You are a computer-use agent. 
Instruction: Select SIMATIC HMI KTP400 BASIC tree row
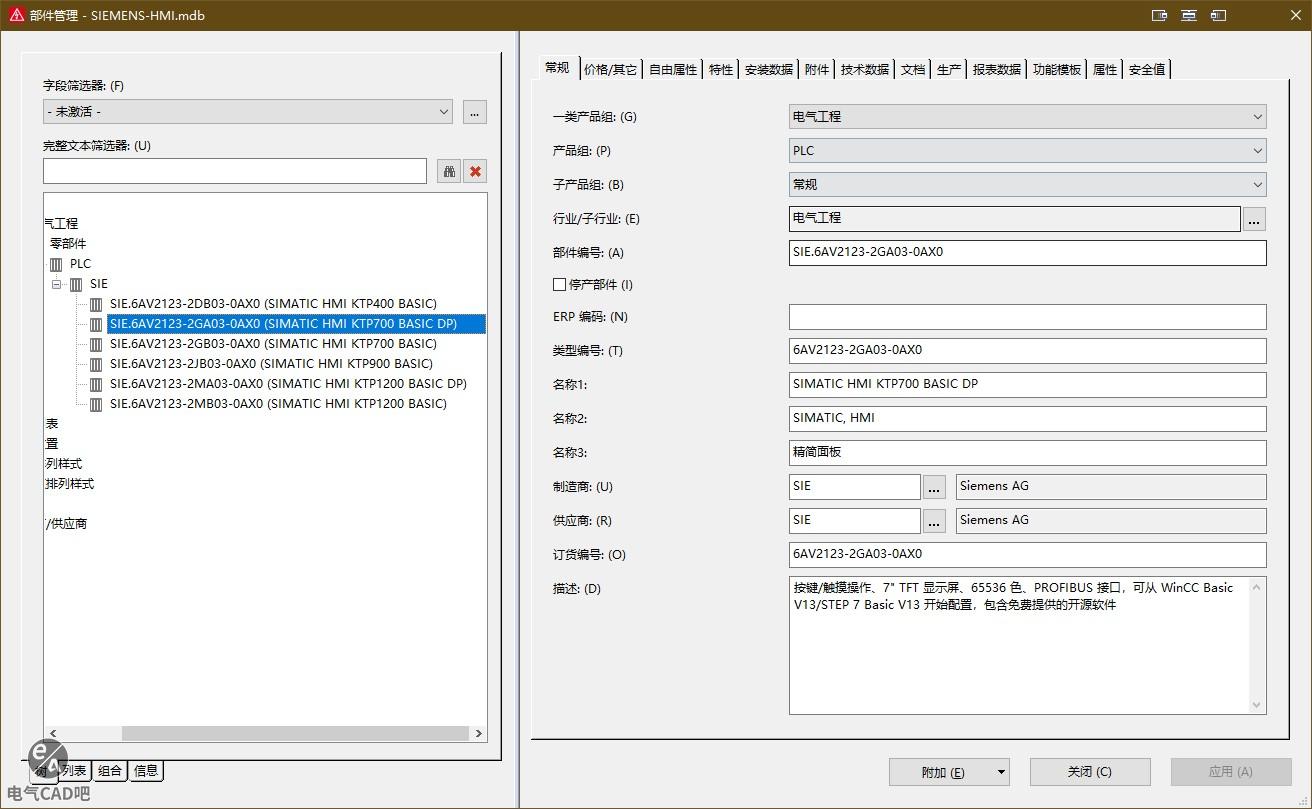click(273, 304)
